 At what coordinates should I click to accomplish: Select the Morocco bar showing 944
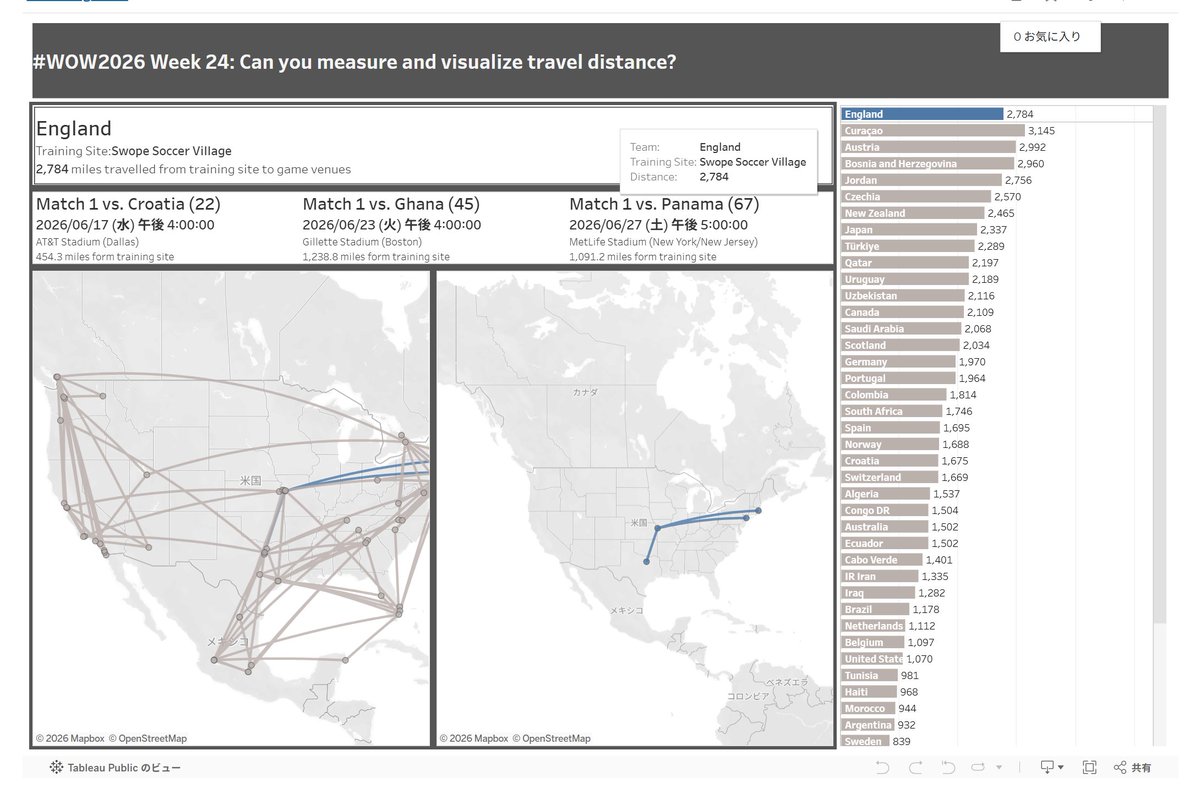869,708
